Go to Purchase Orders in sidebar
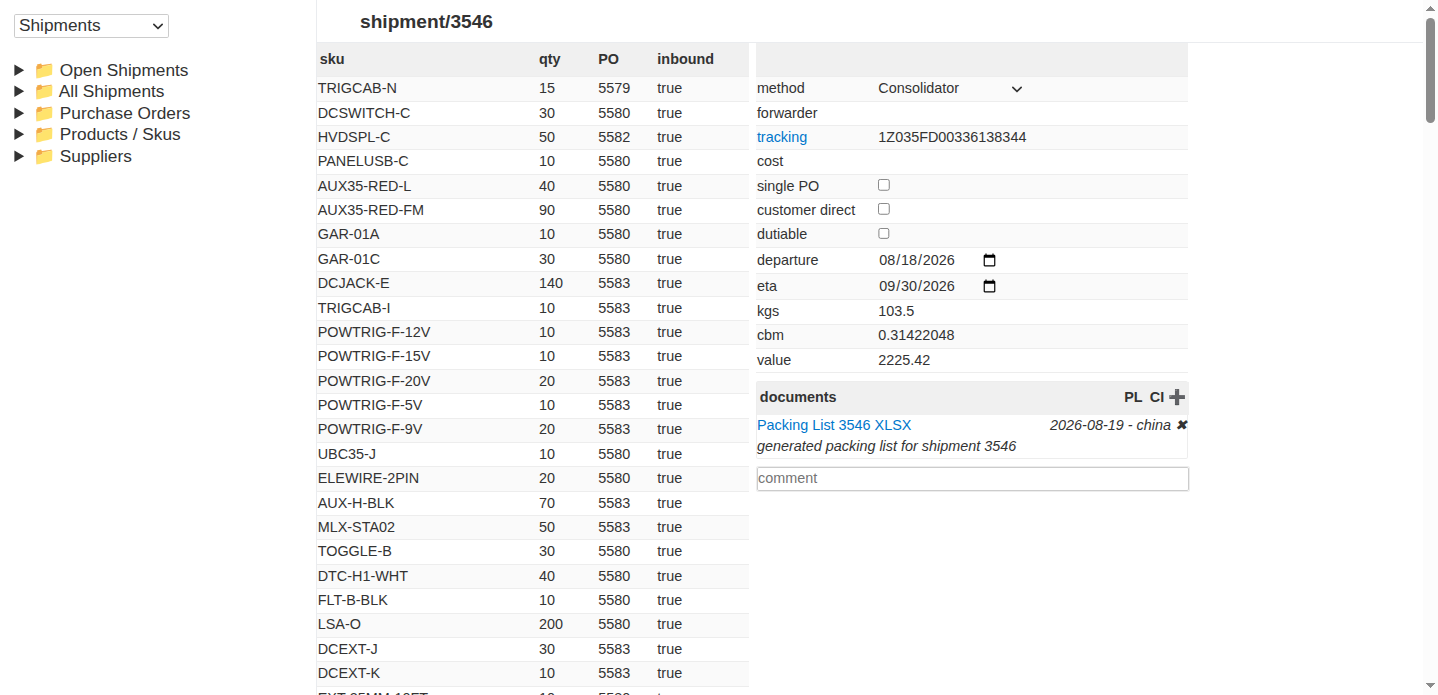1438x695 pixels. point(125,113)
